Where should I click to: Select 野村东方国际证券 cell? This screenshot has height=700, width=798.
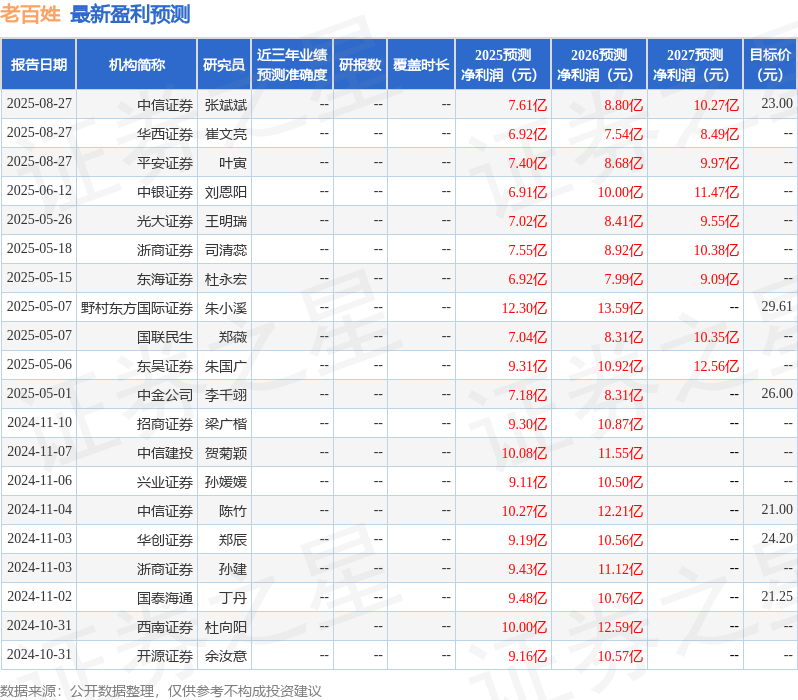click(136, 308)
